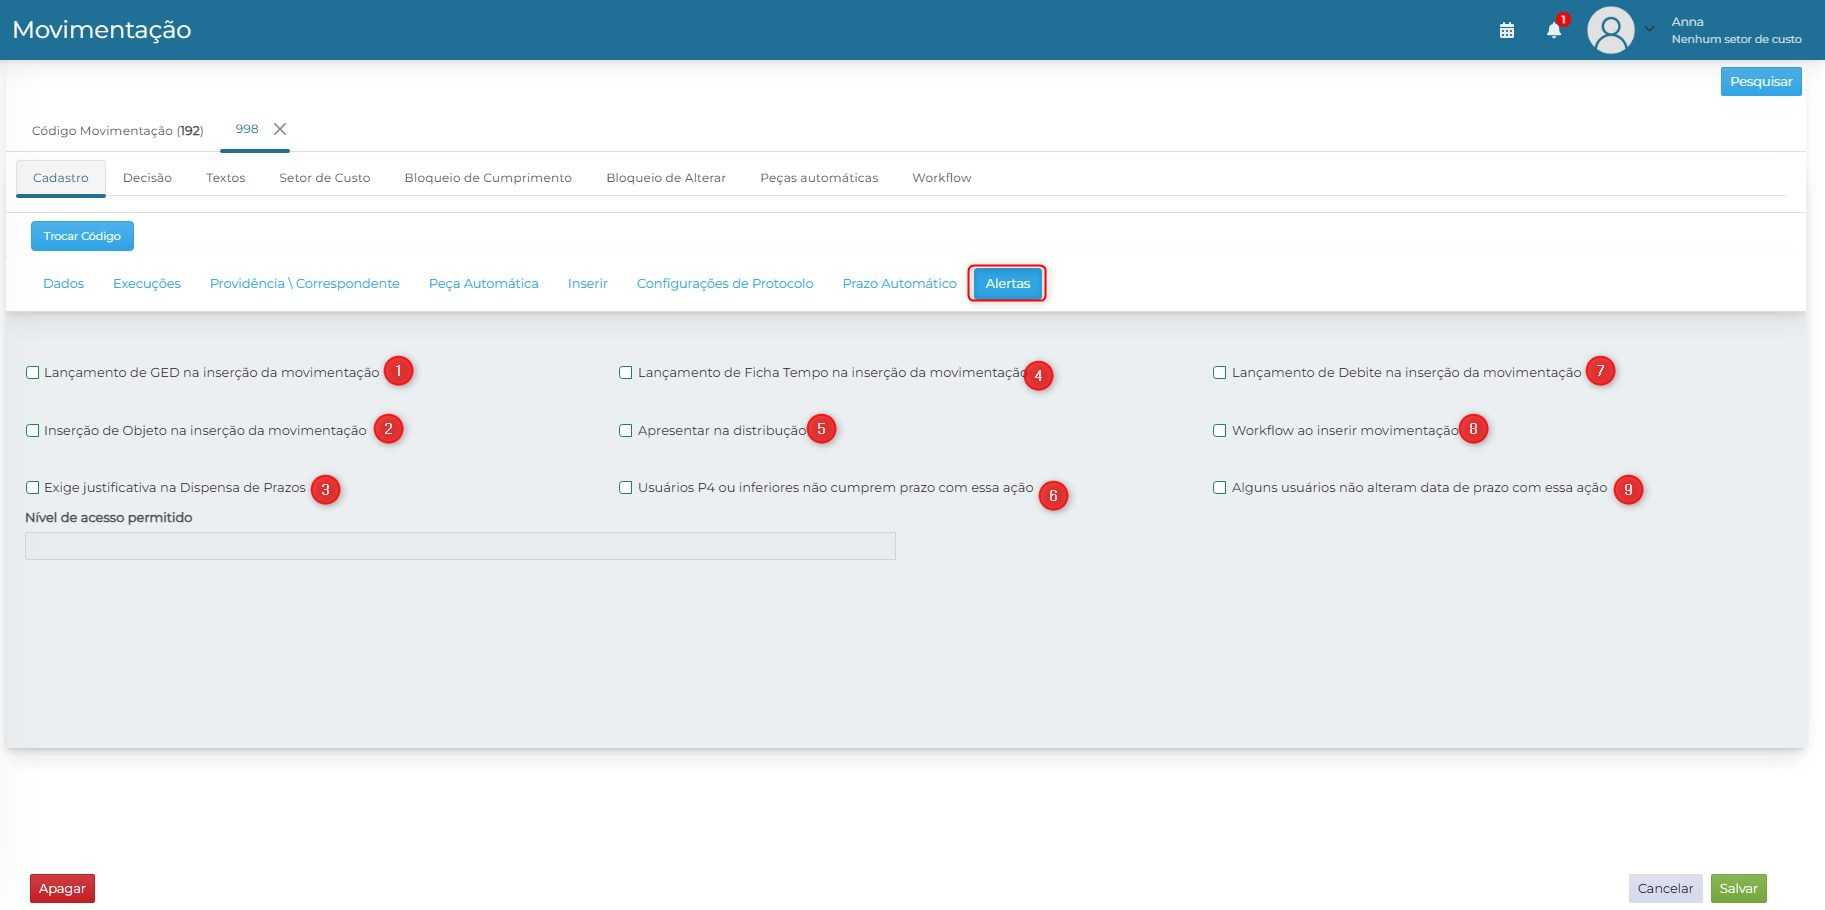
Task: Select the Alertas sub-tab
Action: tap(1008, 284)
